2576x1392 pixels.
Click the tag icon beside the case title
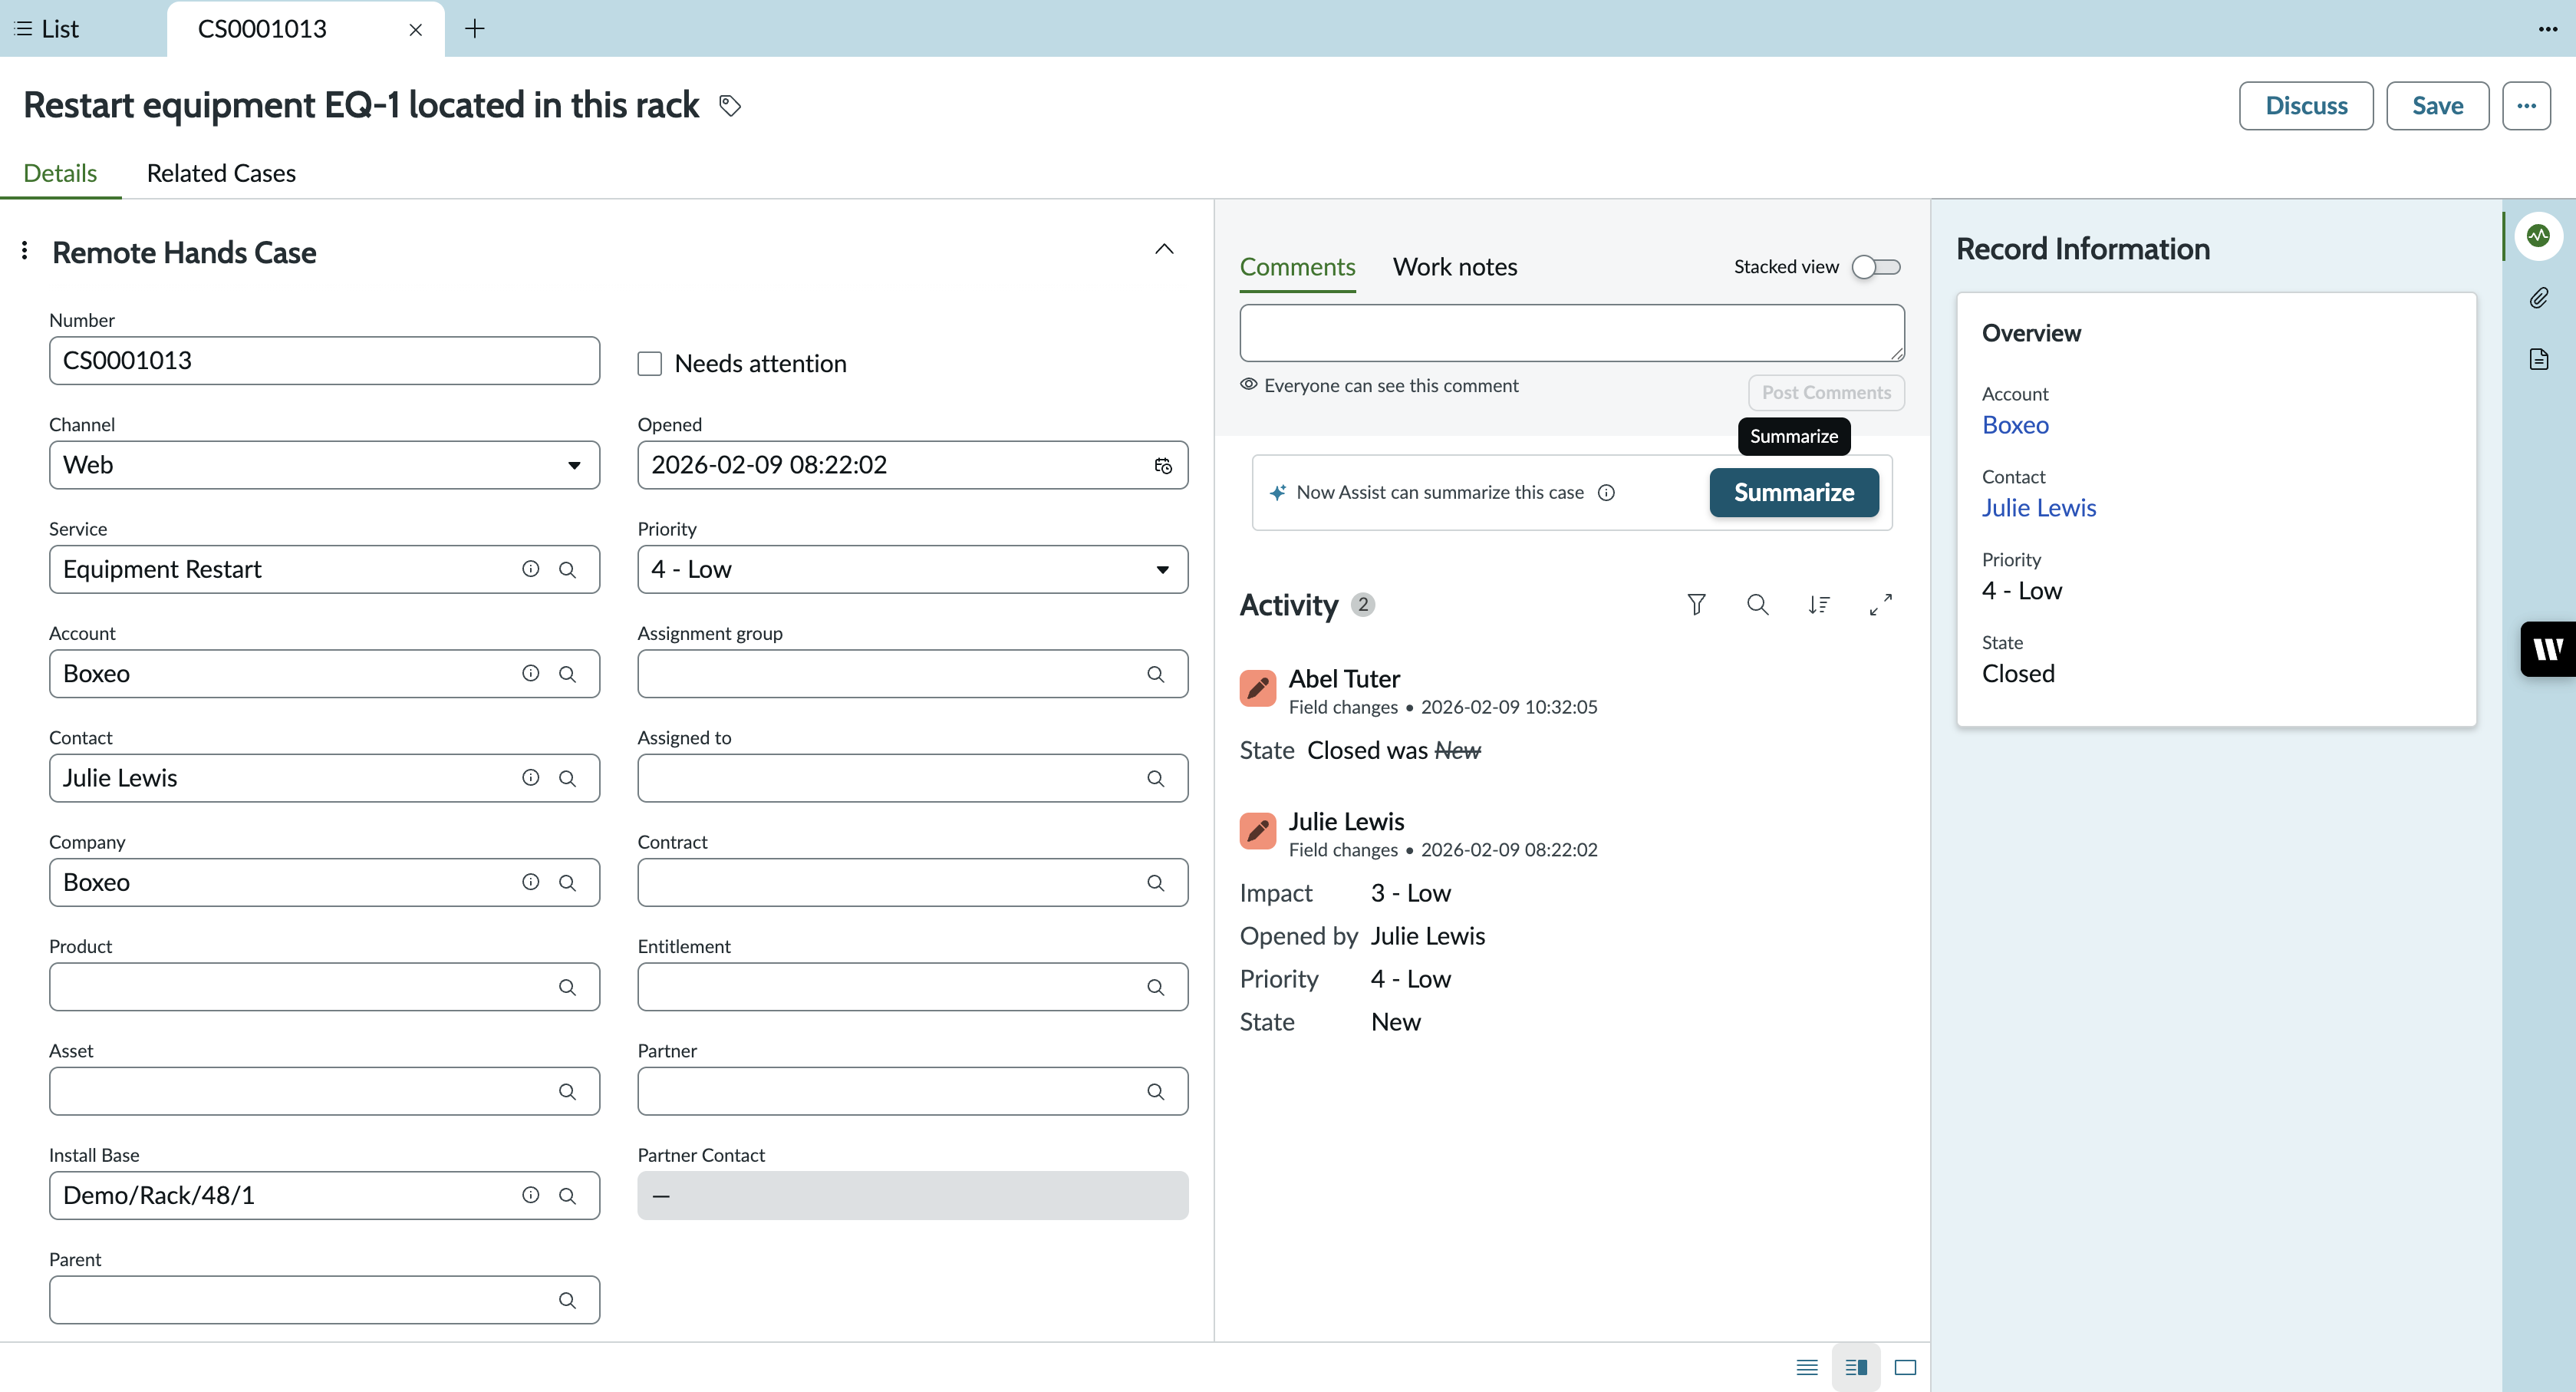[730, 105]
